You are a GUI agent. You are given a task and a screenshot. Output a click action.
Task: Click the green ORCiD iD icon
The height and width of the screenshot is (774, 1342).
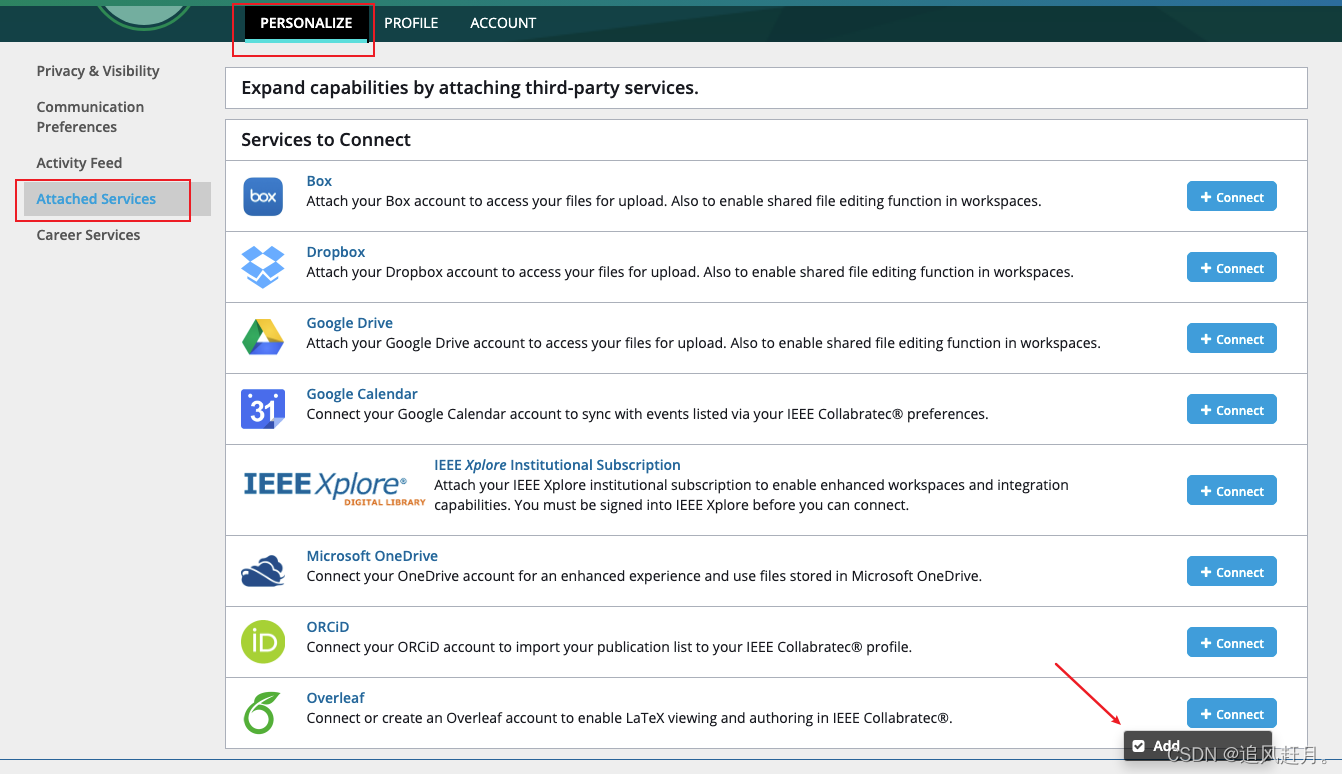point(262,642)
